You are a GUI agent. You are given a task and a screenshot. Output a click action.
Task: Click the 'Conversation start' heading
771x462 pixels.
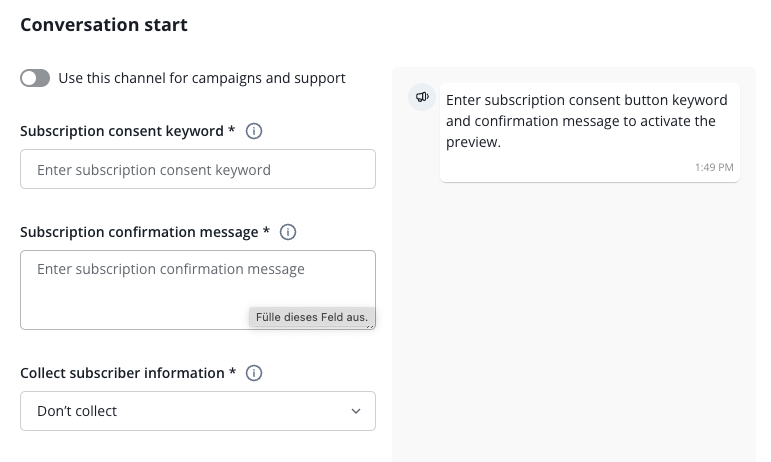click(104, 25)
